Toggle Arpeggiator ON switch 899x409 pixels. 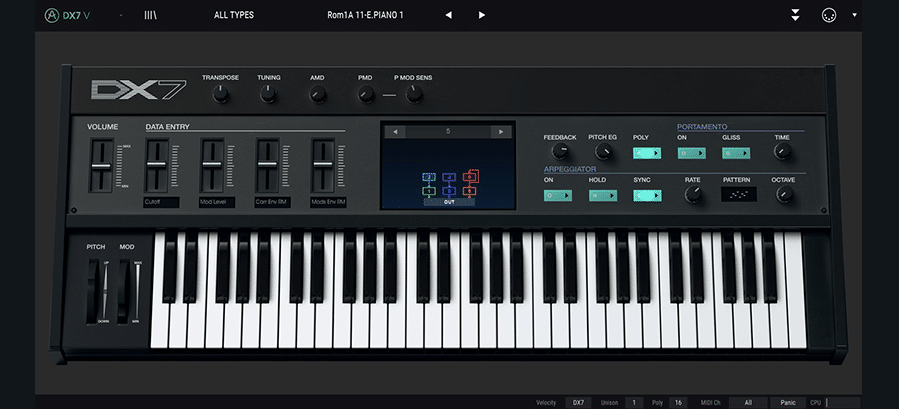click(x=558, y=196)
